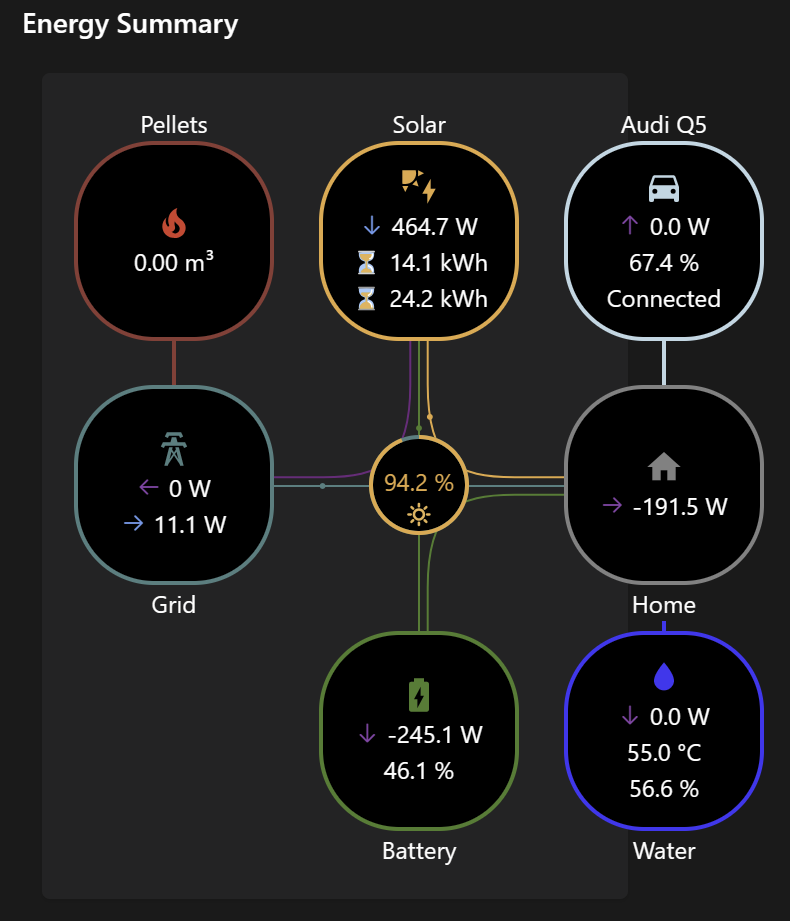Open Grid export value 11.1 W
Screen dimensions: 790x921
[188, 524]
